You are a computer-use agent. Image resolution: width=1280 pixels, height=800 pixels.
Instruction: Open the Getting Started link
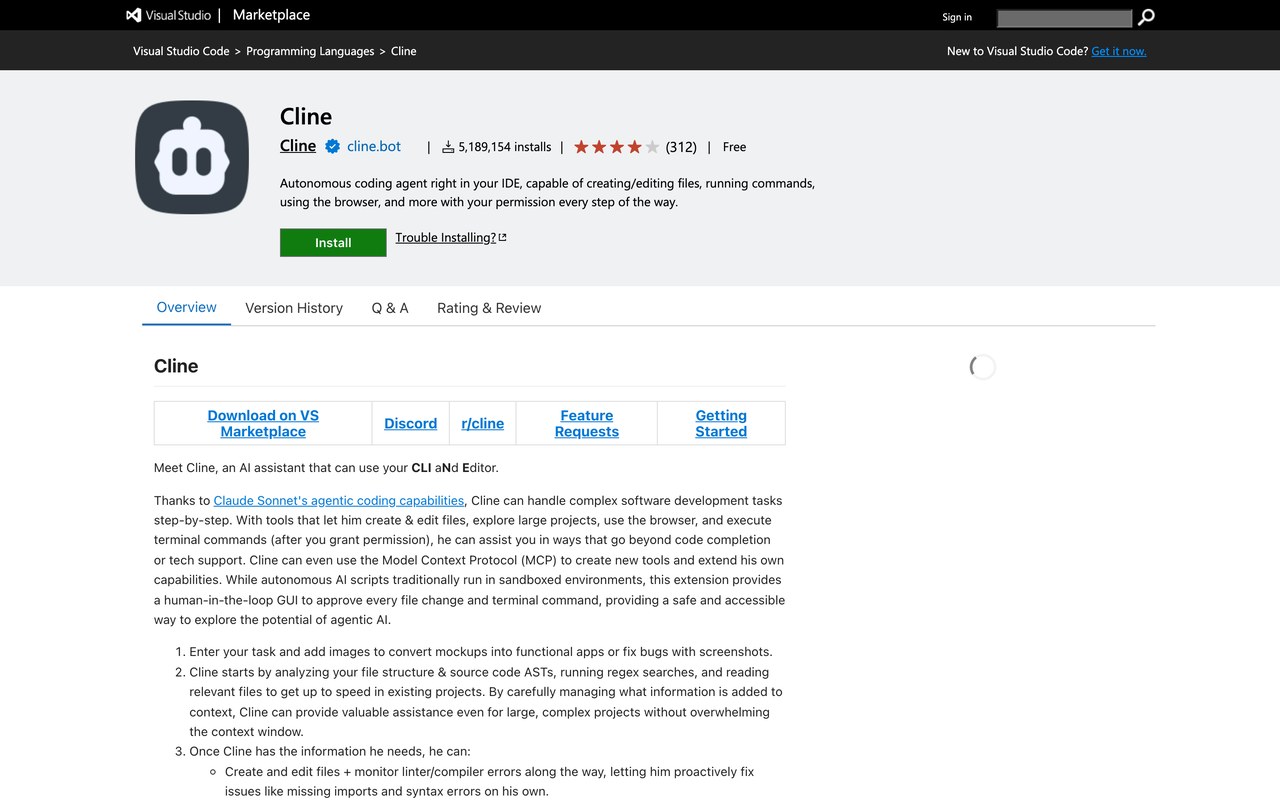pyautogui.click(x=721, y=423)
